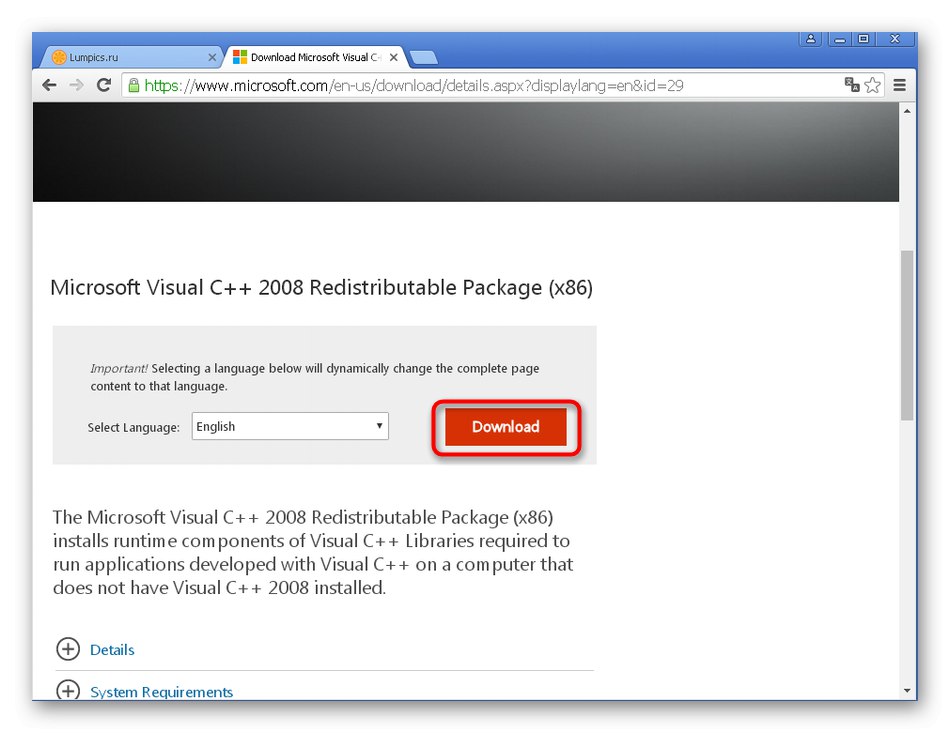The image size is (950, 733).
Task: Click the 'Select Language:' label
Action: click(x=134, y=428)
